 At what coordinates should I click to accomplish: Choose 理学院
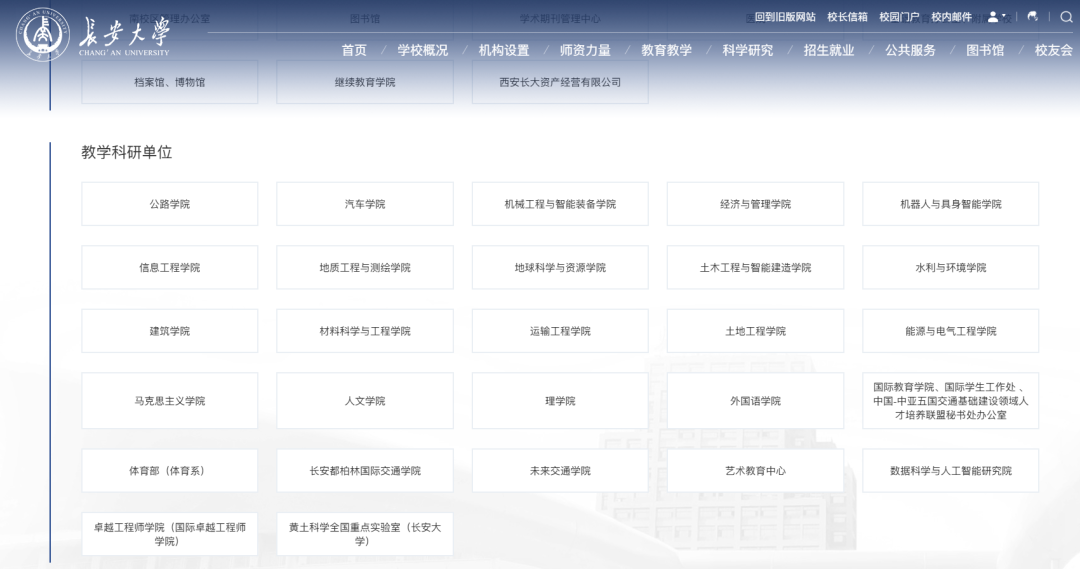click(x=560, y=401)
